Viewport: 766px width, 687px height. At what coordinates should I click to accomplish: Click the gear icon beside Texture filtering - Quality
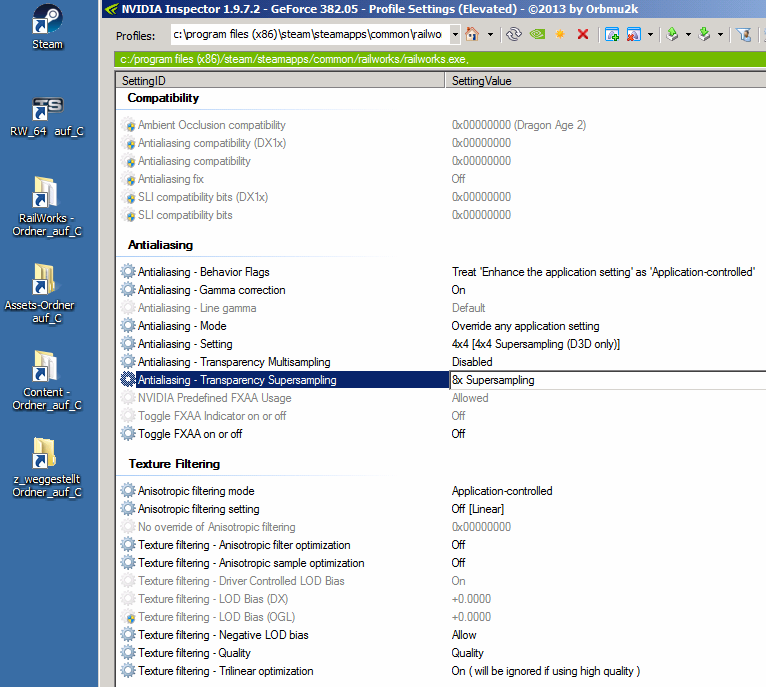click(x=128, y=653)
